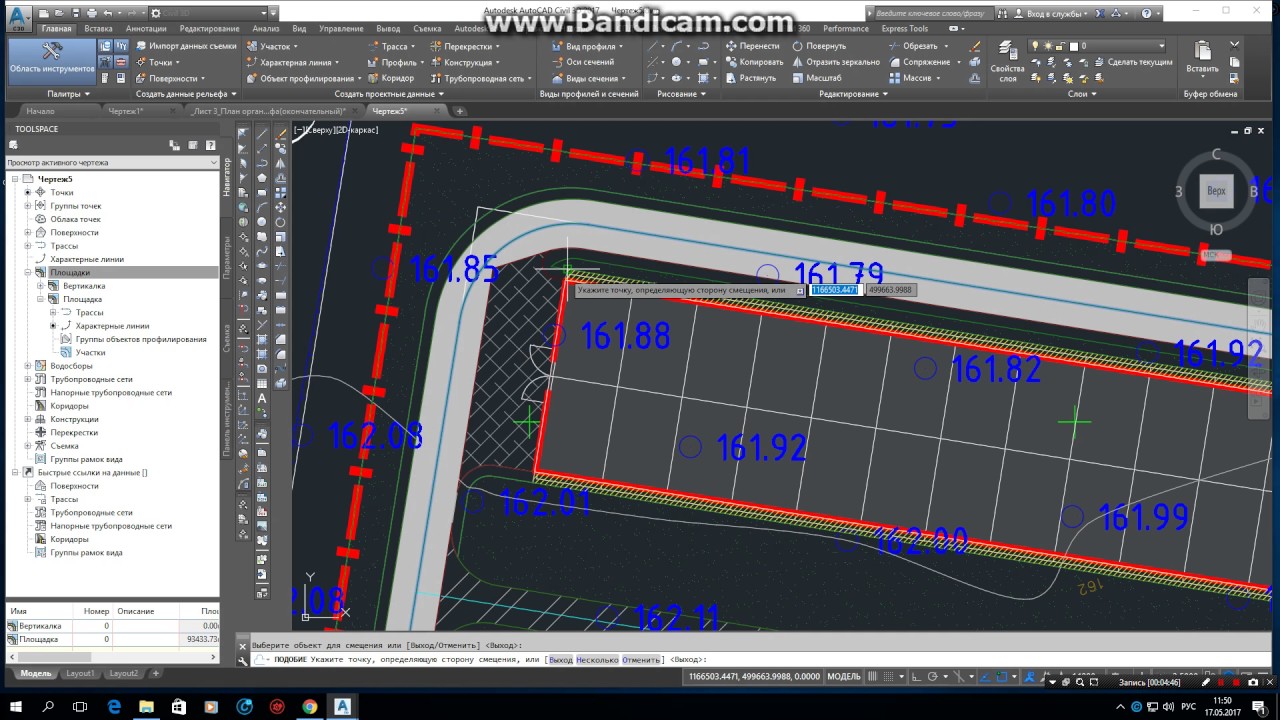Open the 'Участок' dropdown
1280x720 pixels.
point(272,46)
